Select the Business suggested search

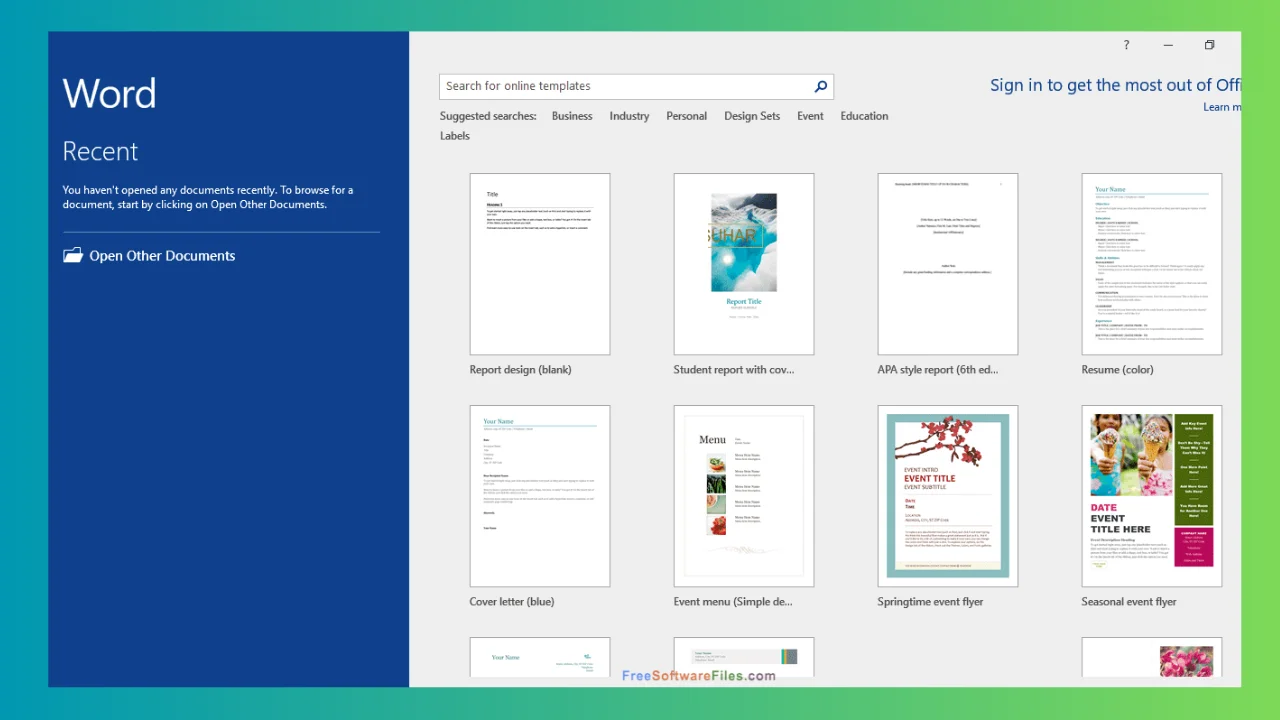pyautogui.click(x=572, y=116)
